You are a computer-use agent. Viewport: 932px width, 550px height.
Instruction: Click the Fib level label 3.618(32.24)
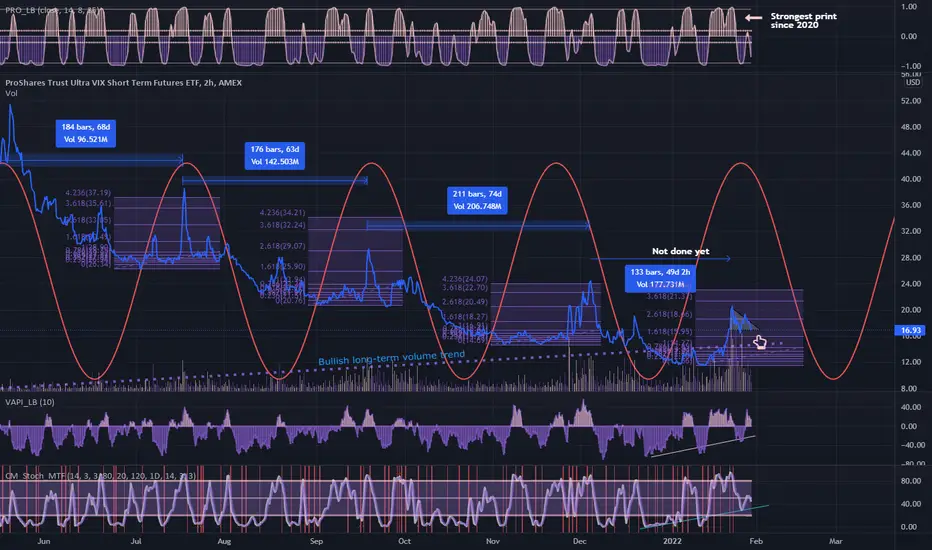[x=282, y=225]
